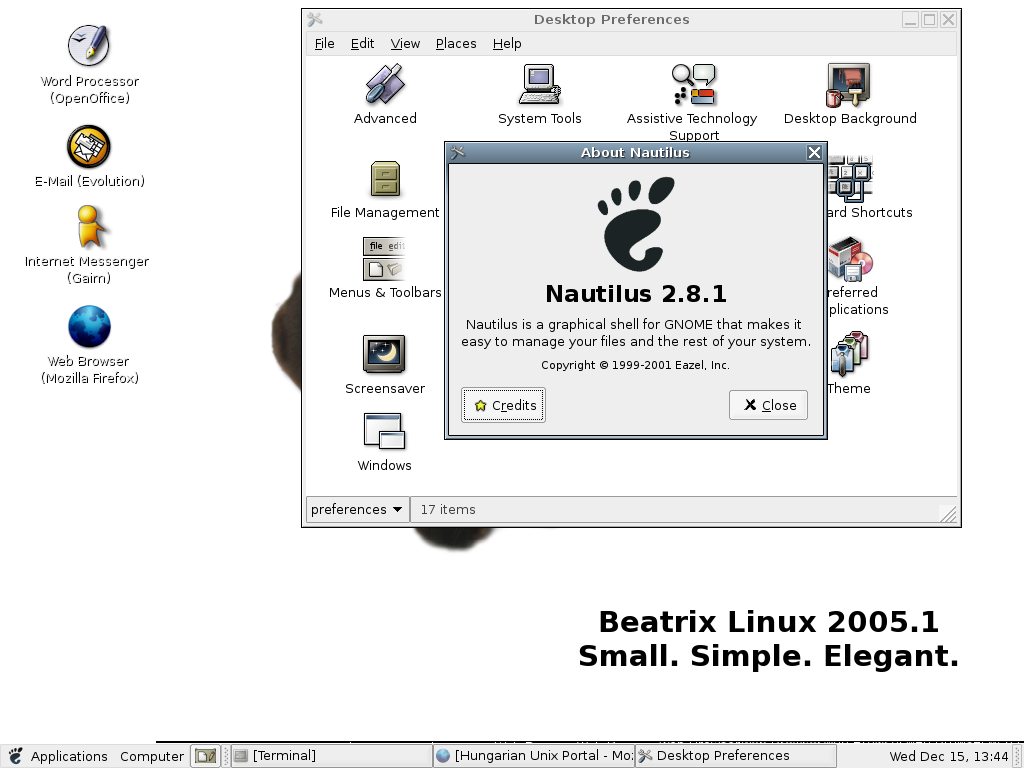Open the Help menu
1024x768 pixels.
[x=507, y=44]
